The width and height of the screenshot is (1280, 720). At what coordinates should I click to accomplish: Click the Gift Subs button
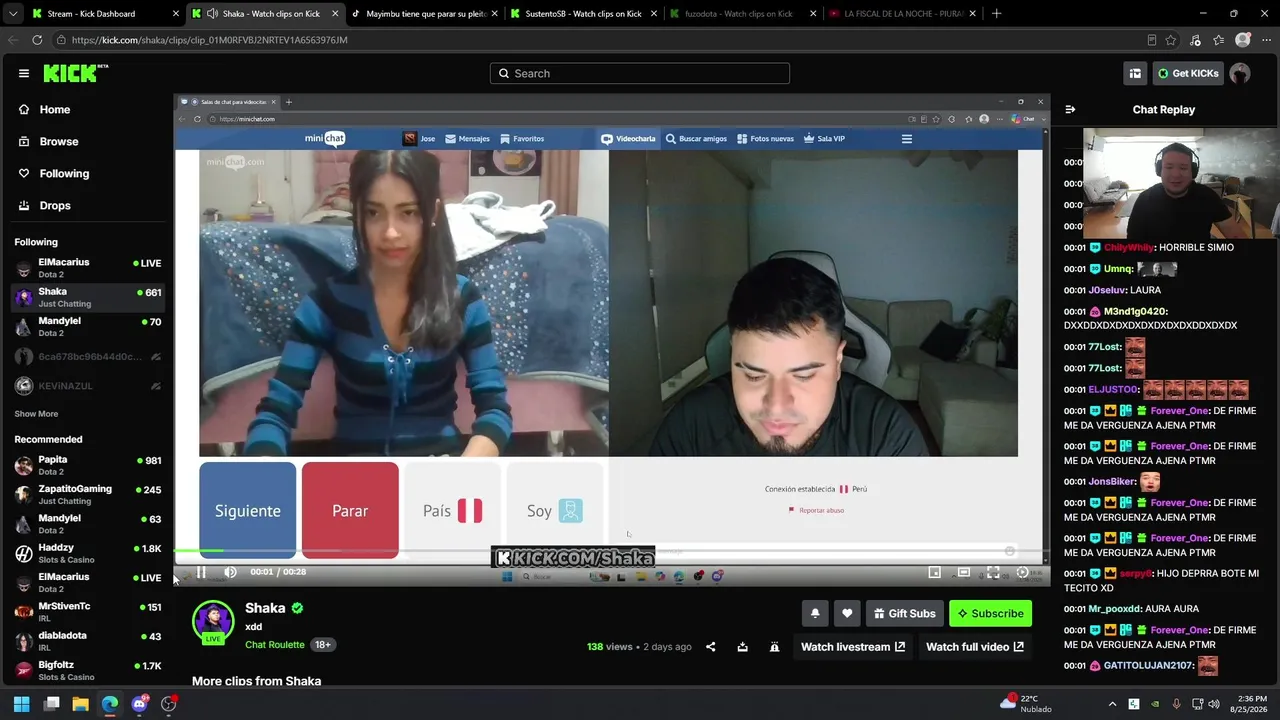(x=904, y=613)
